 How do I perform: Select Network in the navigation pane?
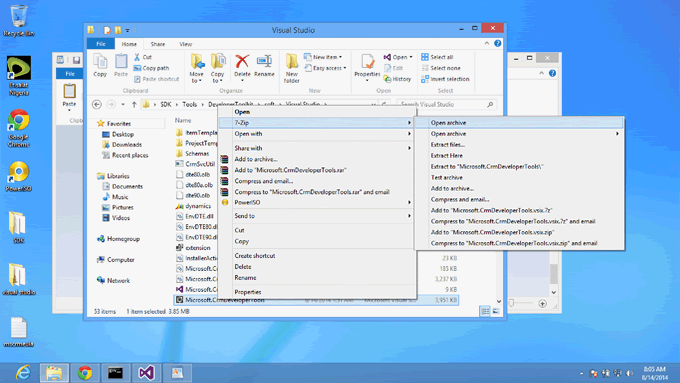(x=114, y=280)
